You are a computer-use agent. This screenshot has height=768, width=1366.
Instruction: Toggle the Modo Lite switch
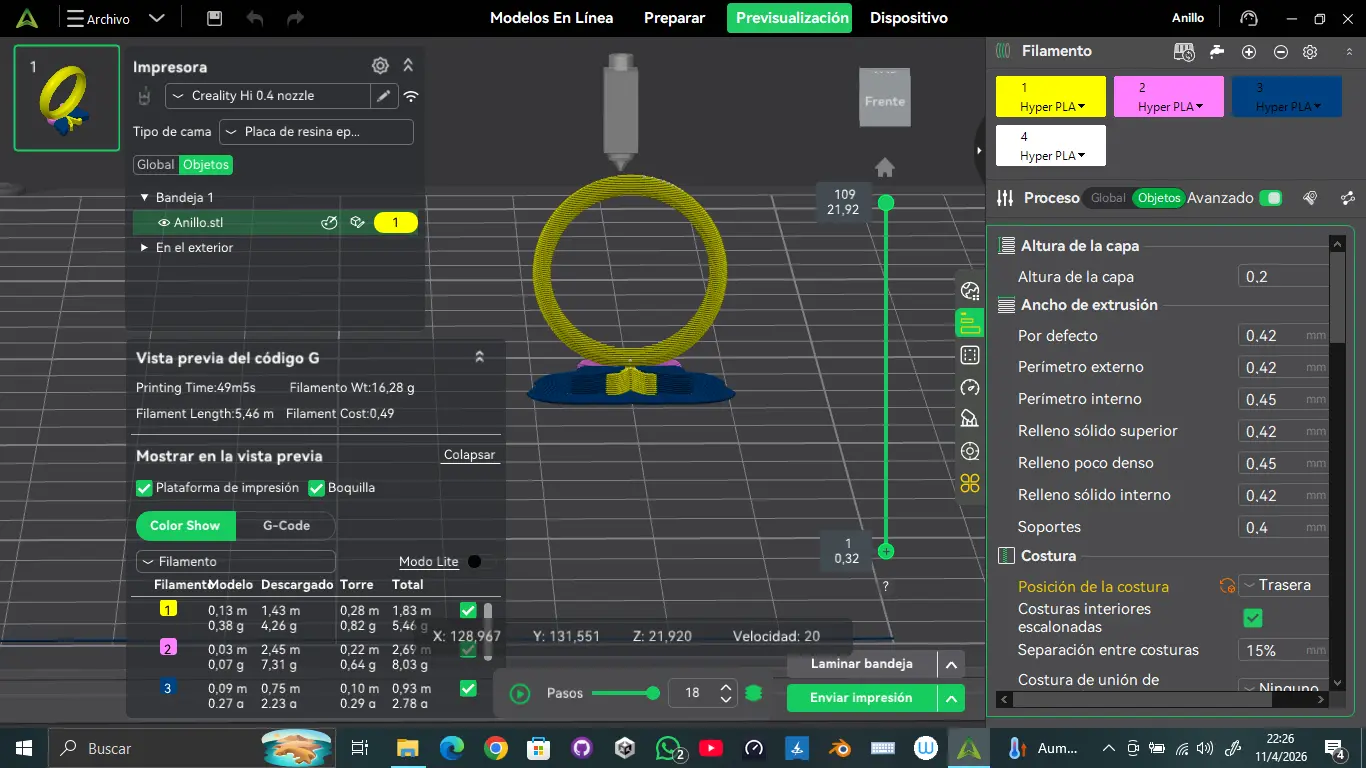click(x=479, y=562)
